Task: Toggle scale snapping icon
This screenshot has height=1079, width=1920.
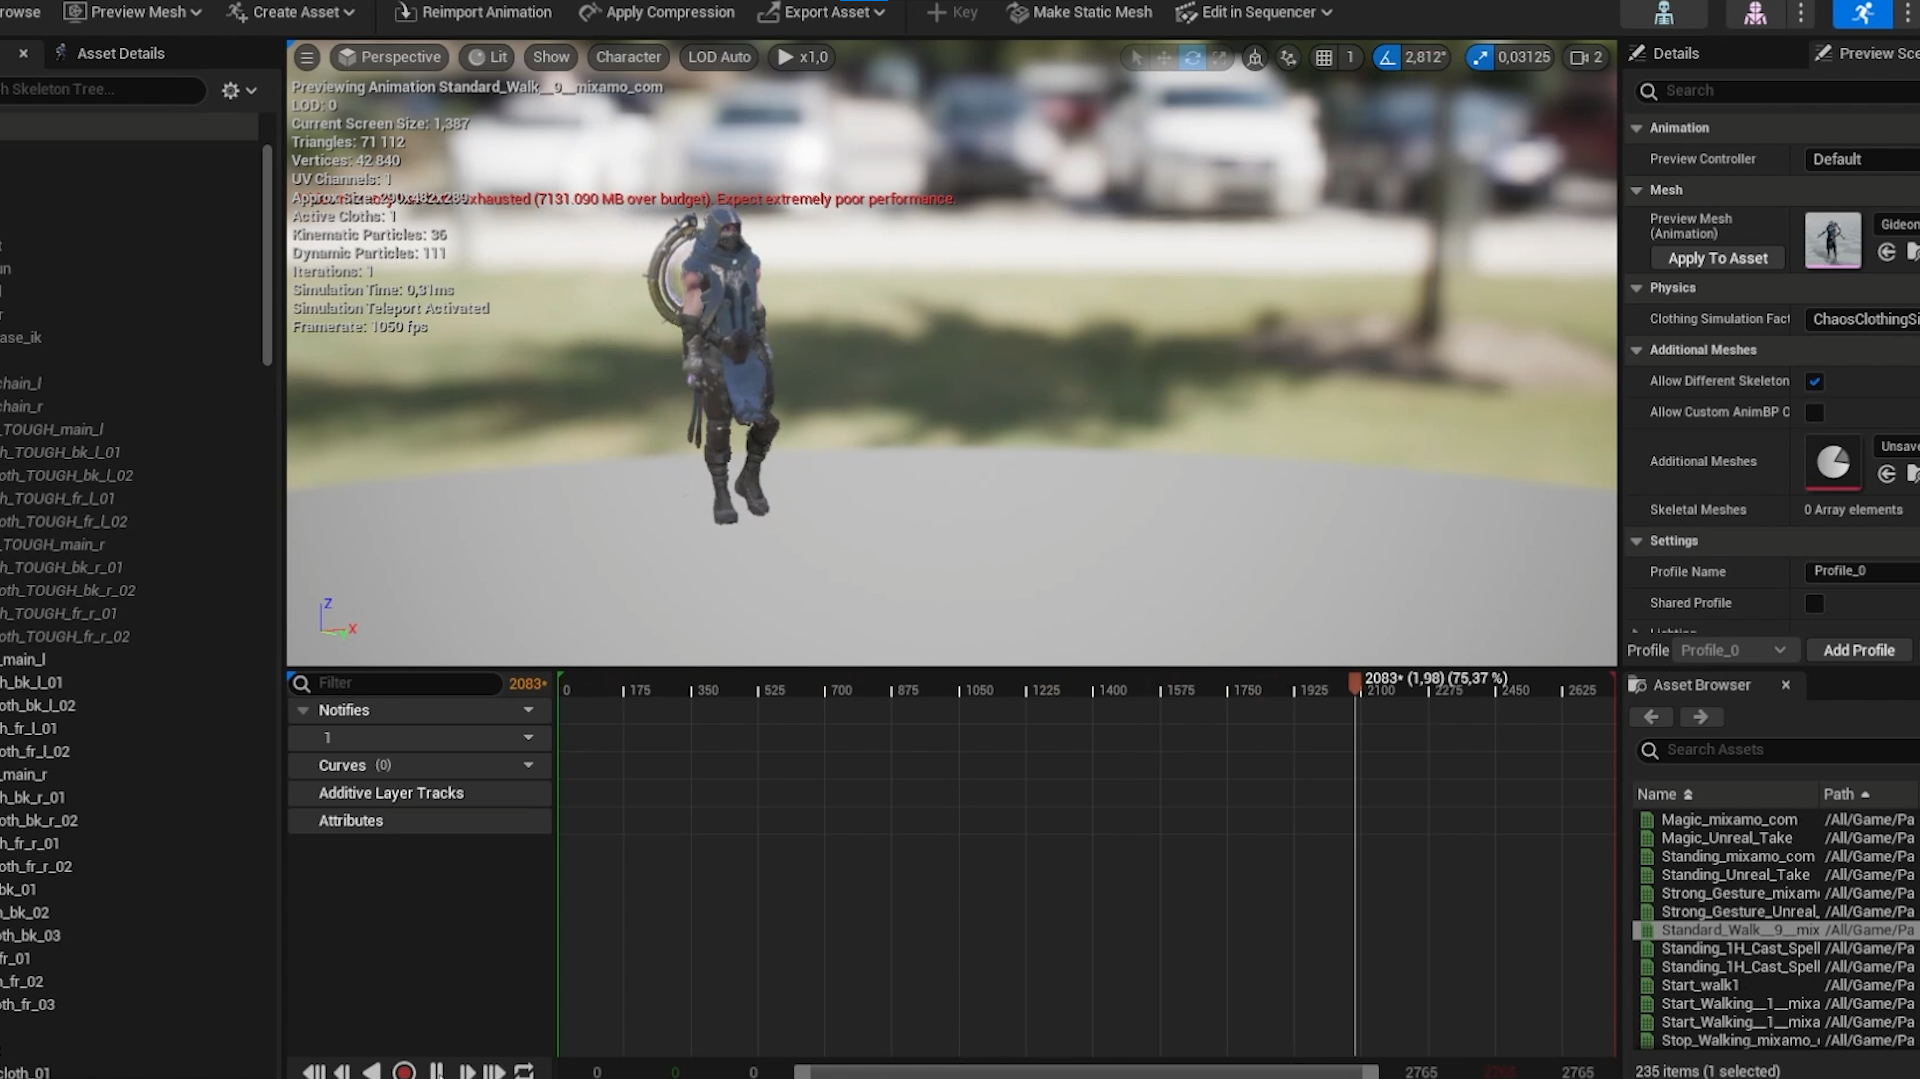Action: (x=1479, y=58)
